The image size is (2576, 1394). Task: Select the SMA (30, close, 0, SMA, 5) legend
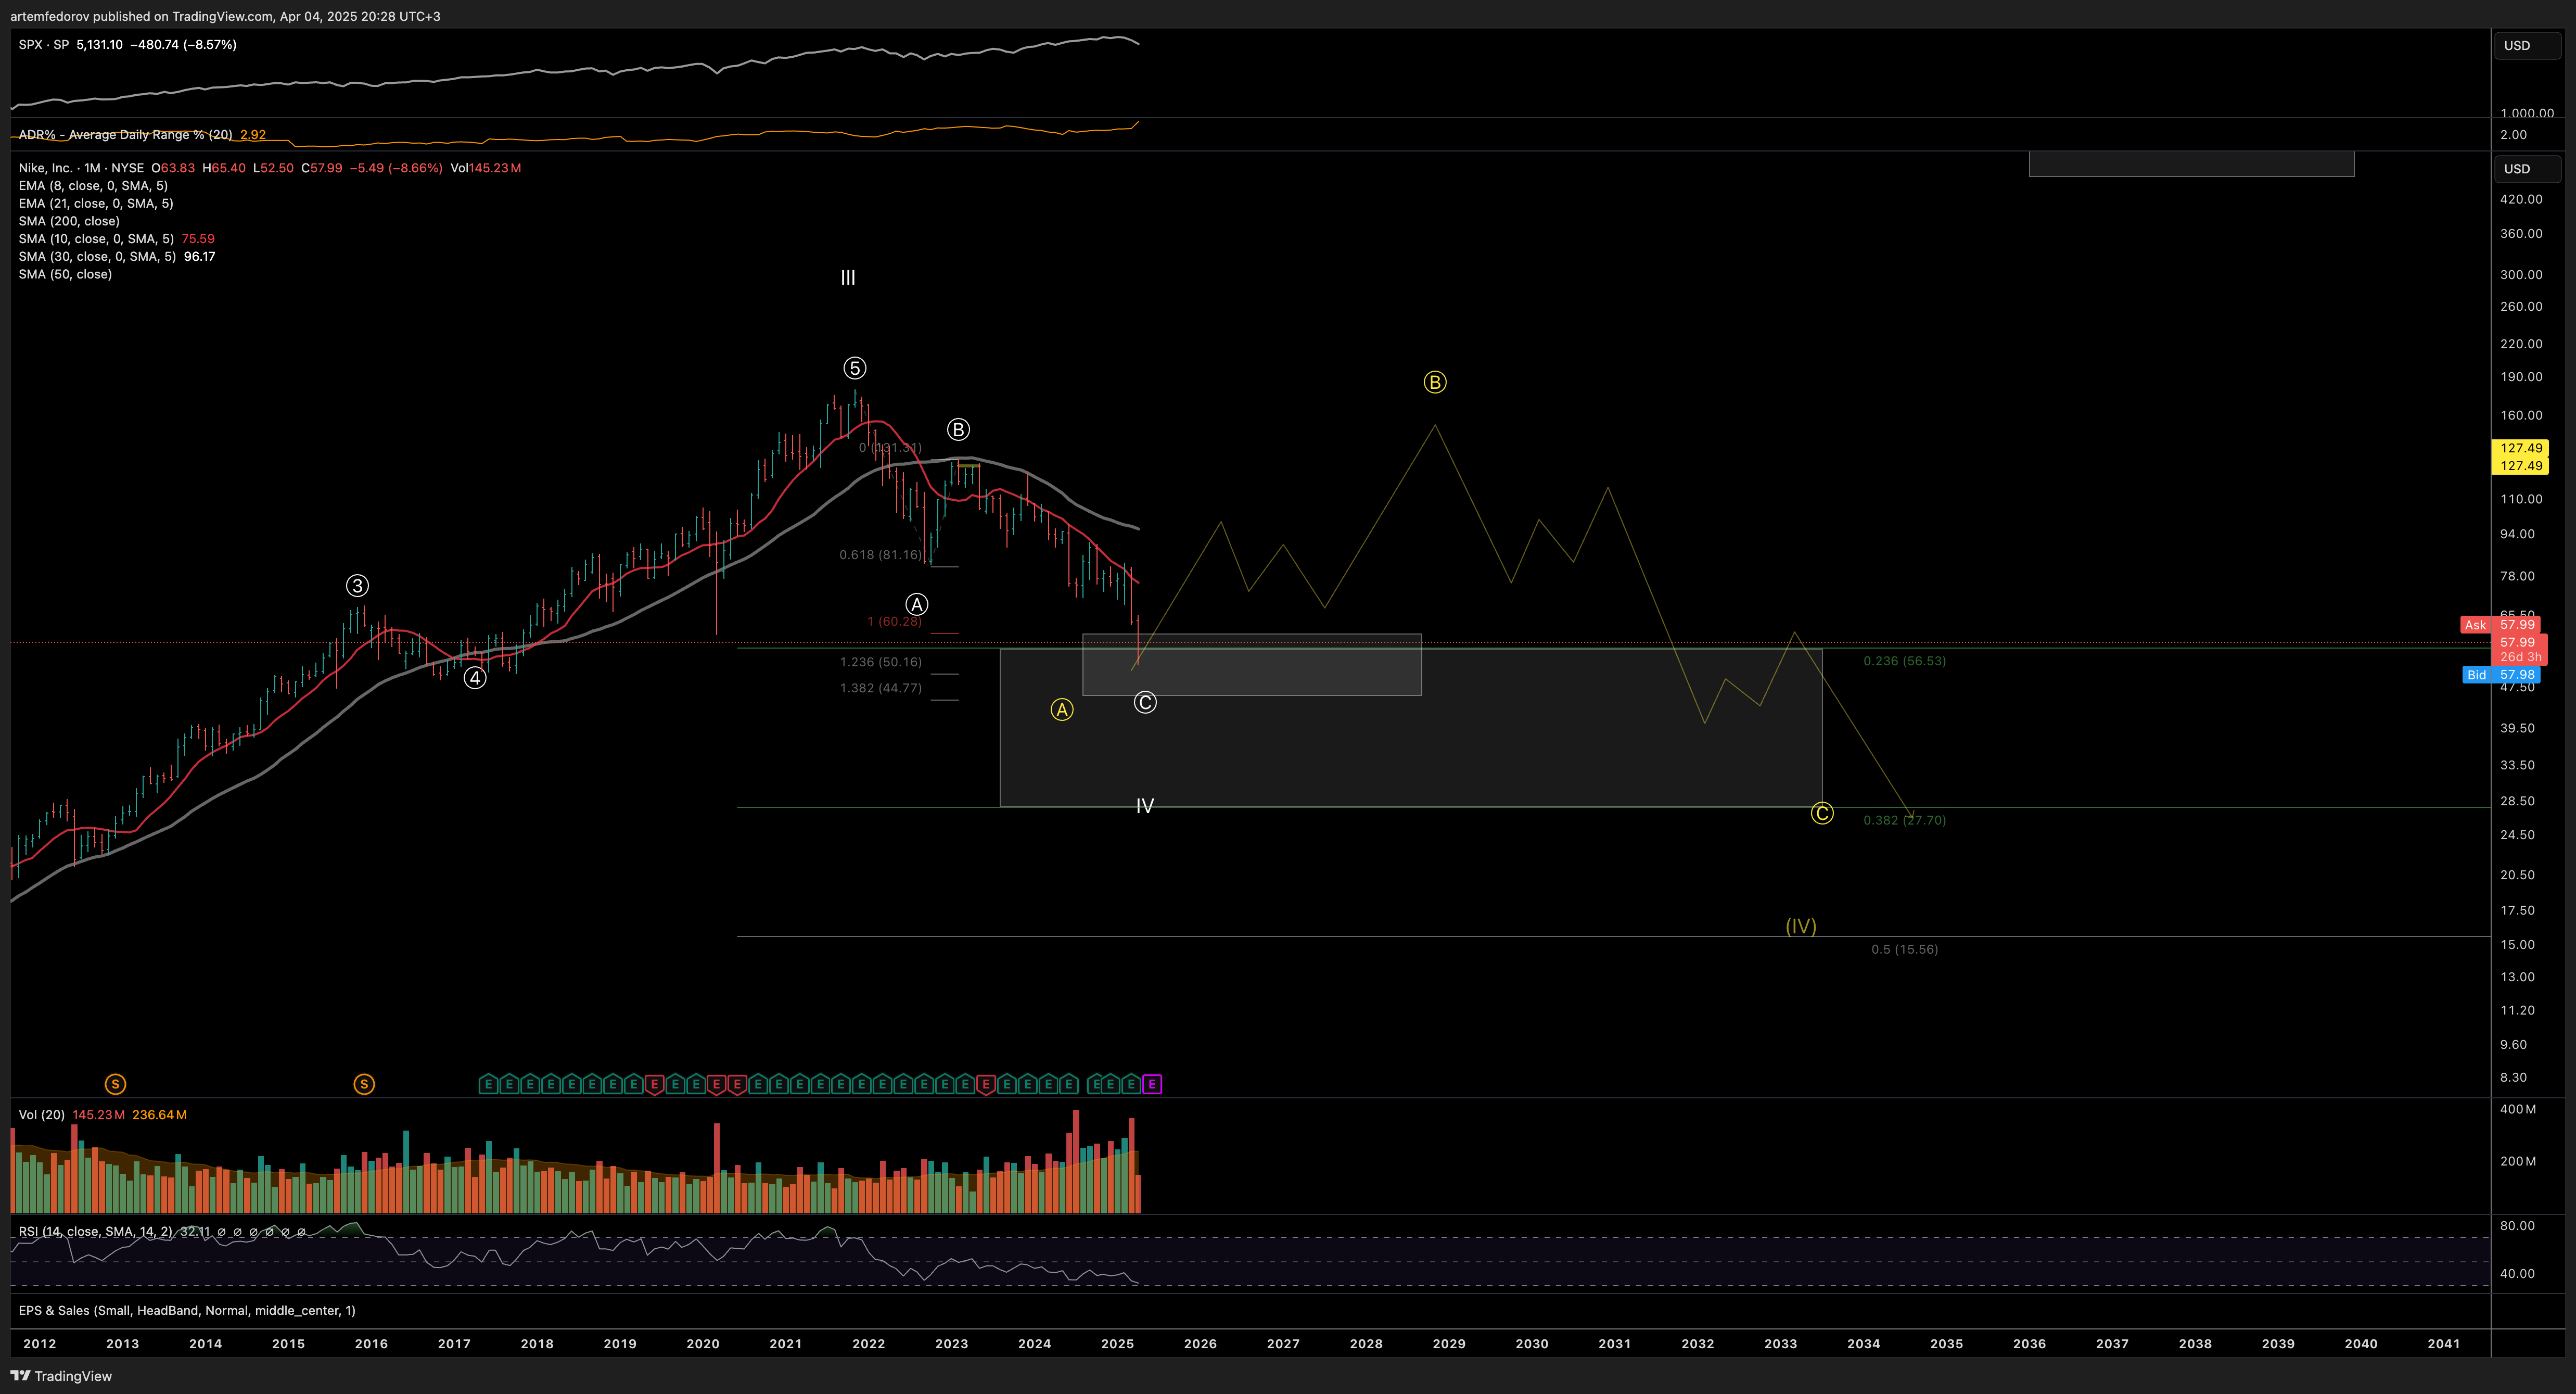coord(97,256)
